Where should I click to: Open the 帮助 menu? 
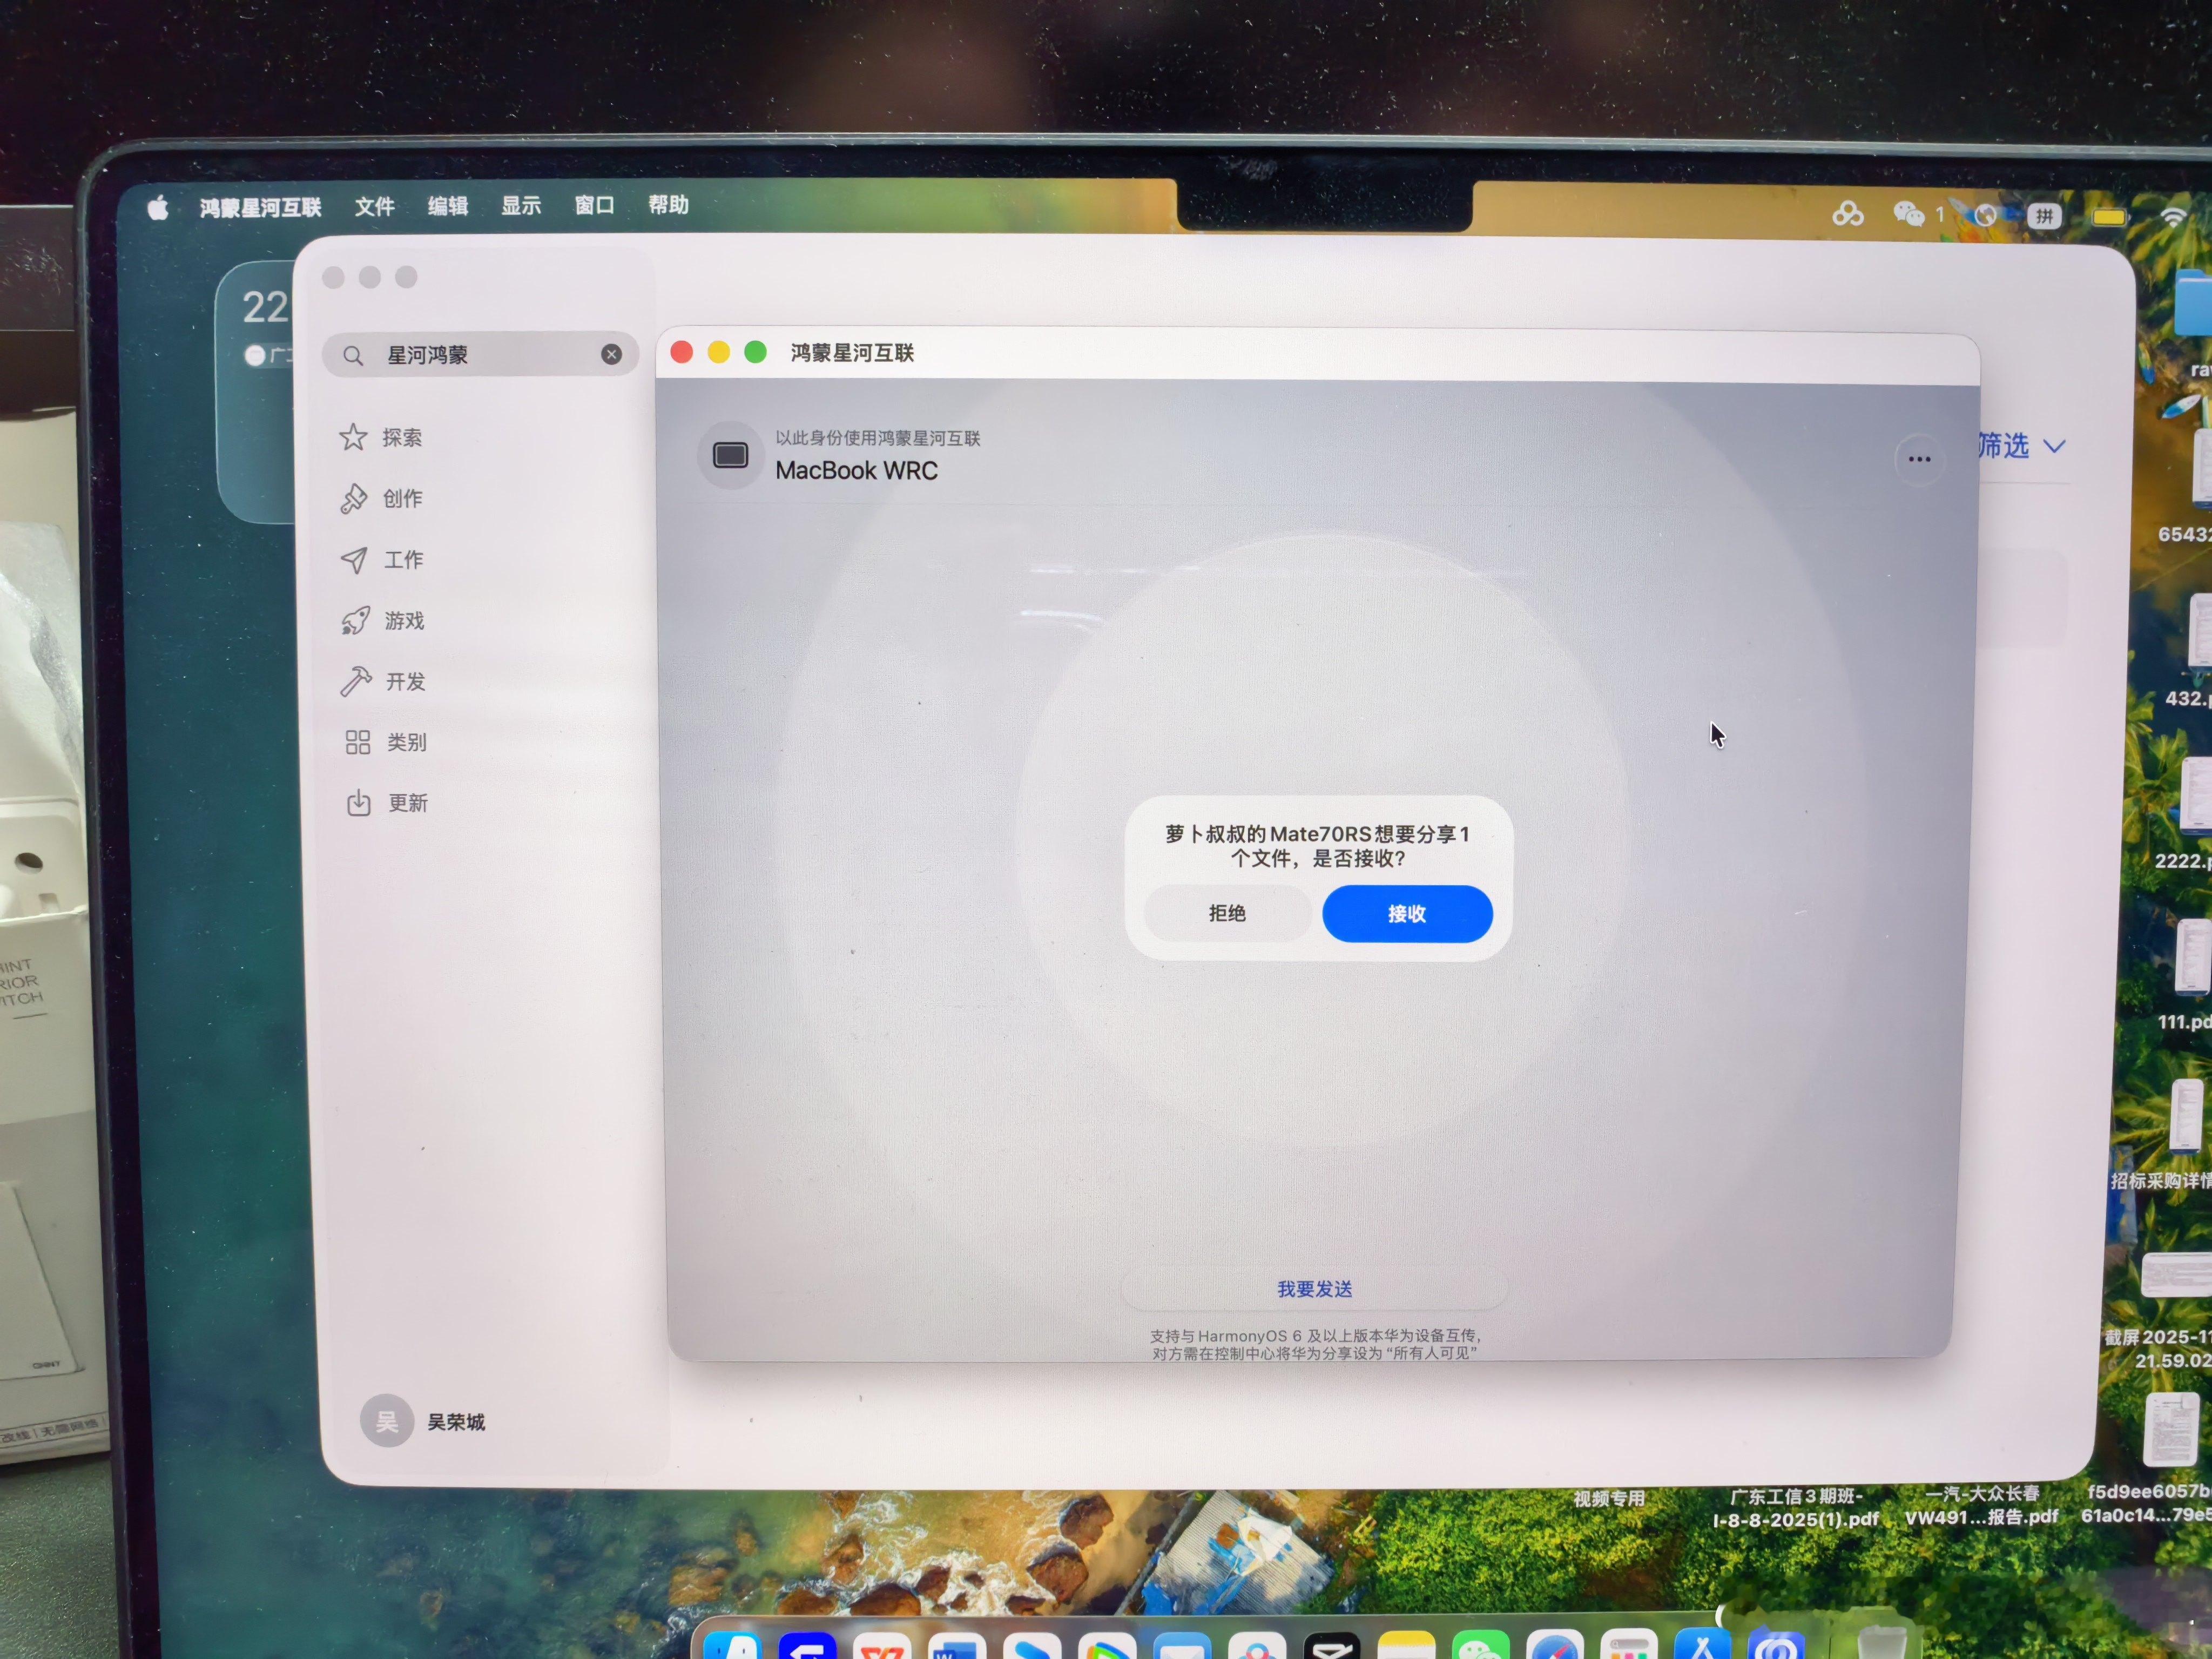click(x=668, y=205)
